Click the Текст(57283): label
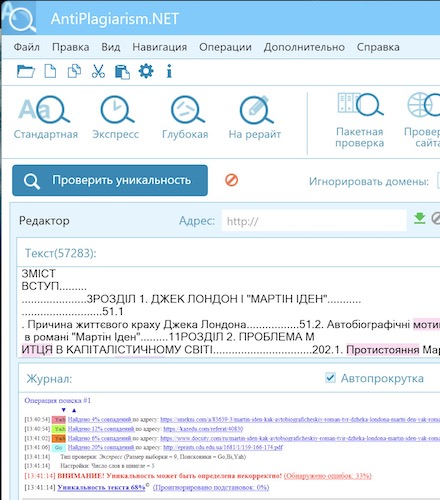This screenshot has height=500, width=440. coord(61,253)
